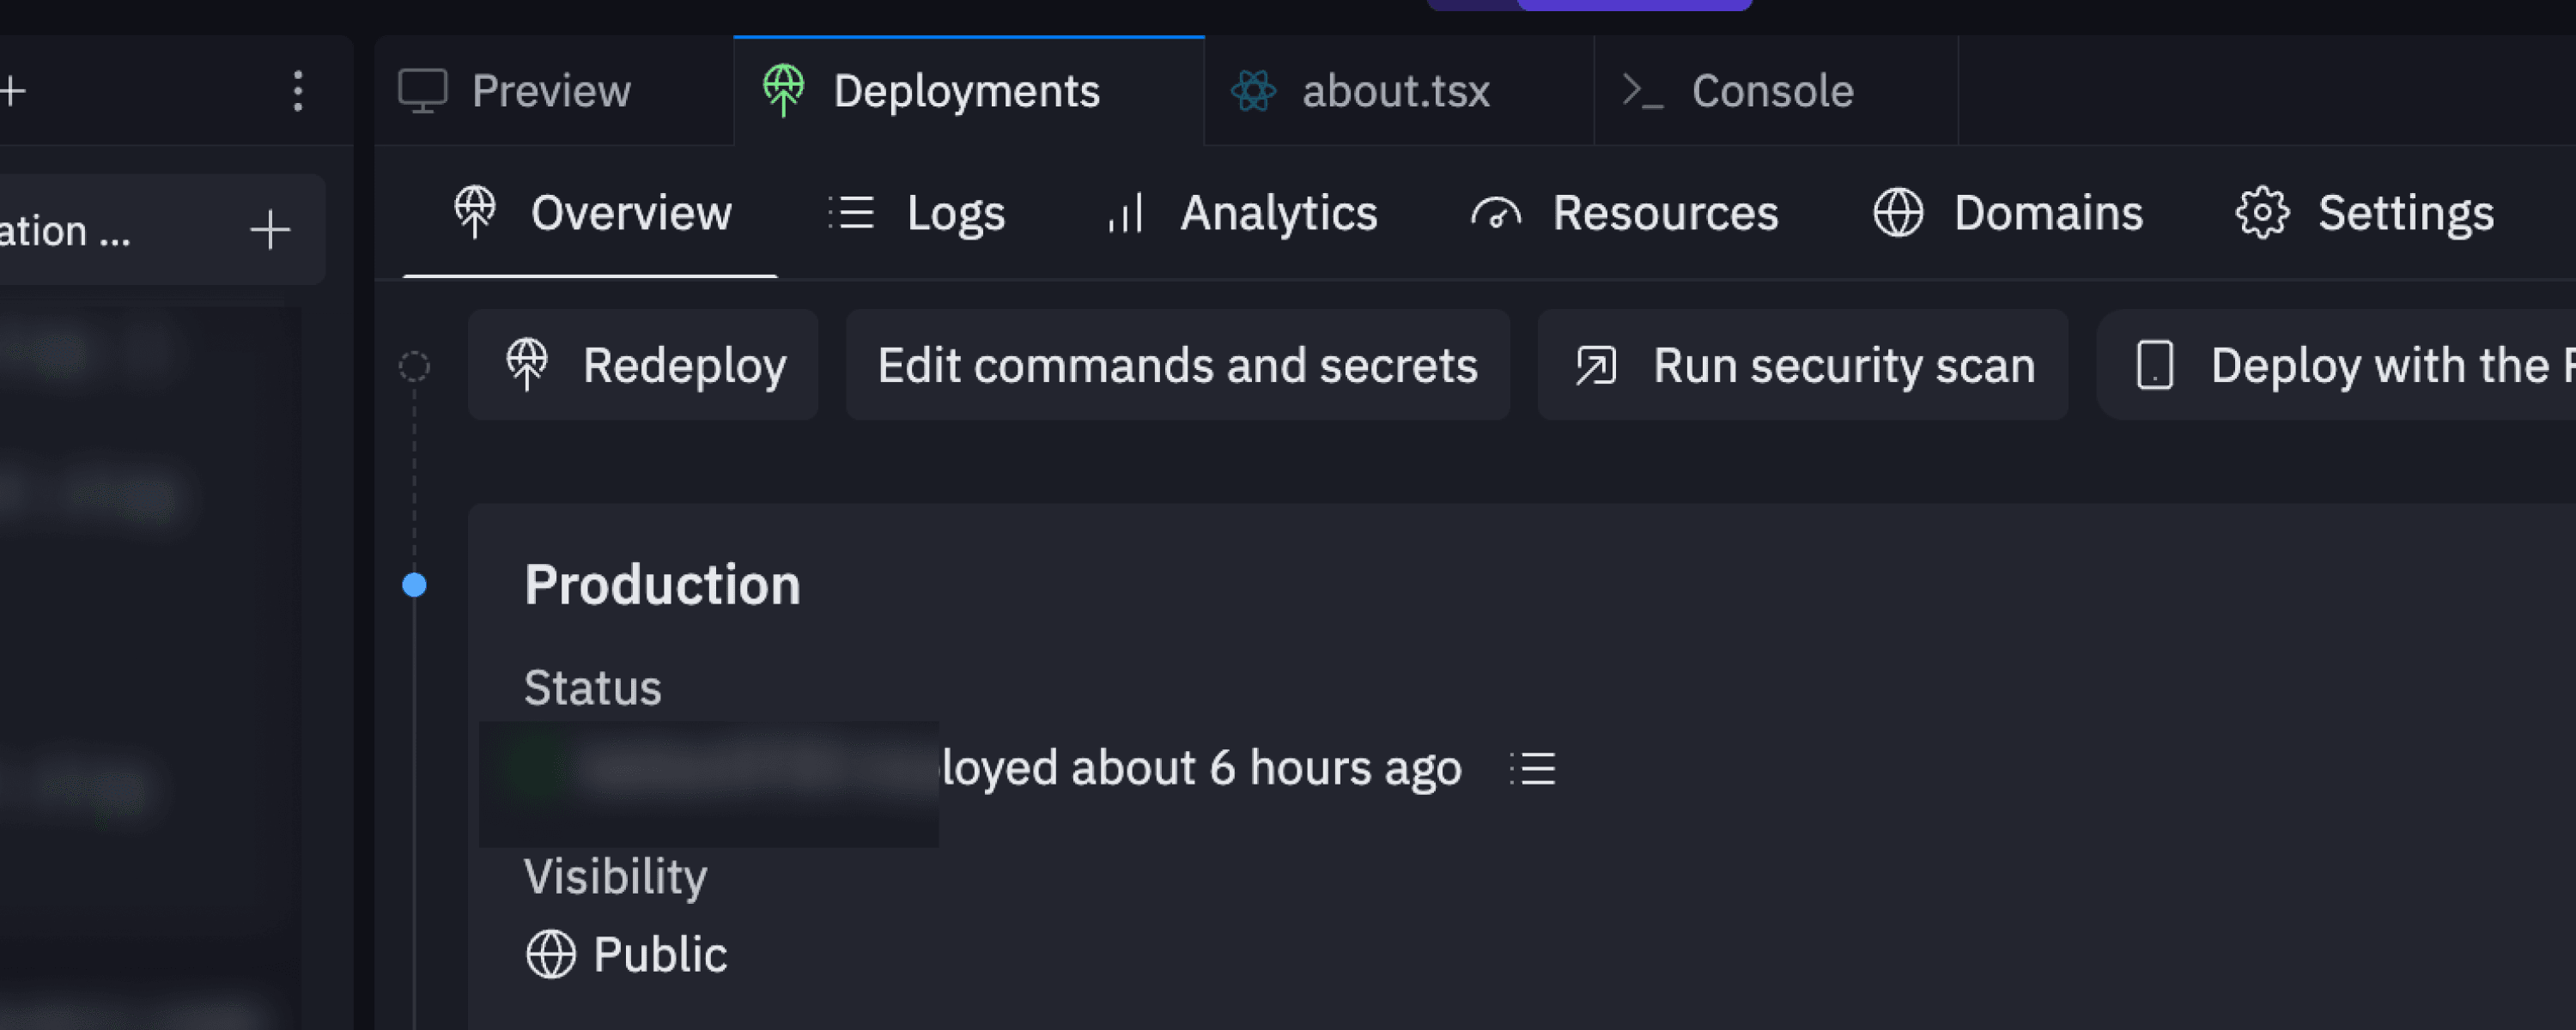Open deployment logs list icon next to status
The width and height of the screenshot is (2576, 1030).
[1532, 768]
